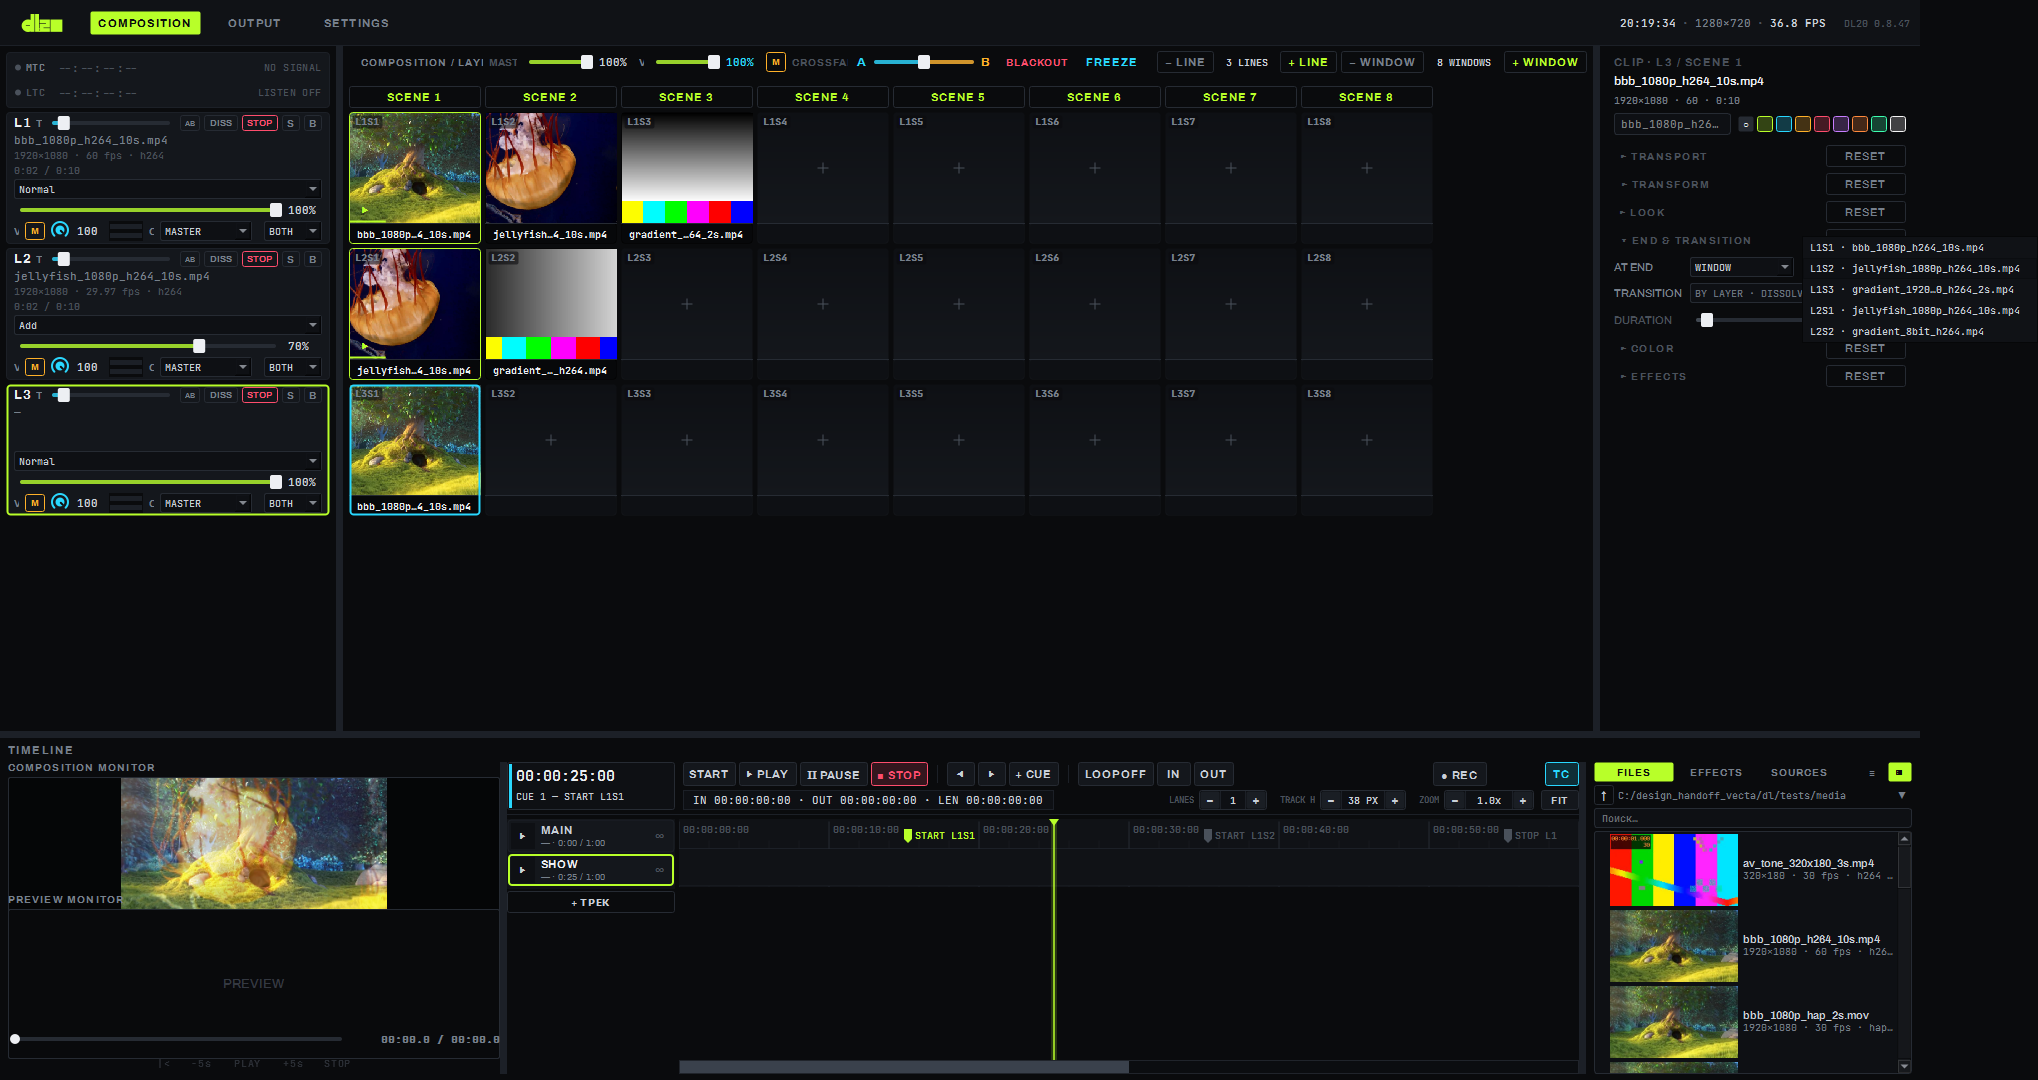Toggle loop icon on the MAIN track

[x=659, y=836]
